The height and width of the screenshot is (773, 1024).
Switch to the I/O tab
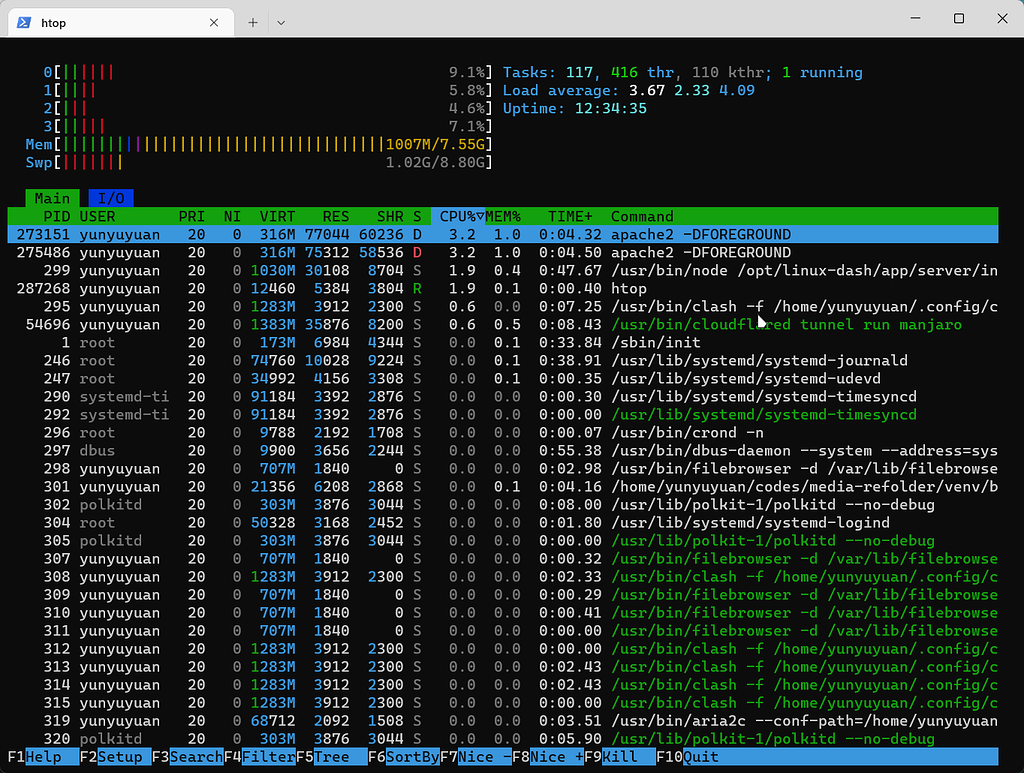tap(110, 198)
